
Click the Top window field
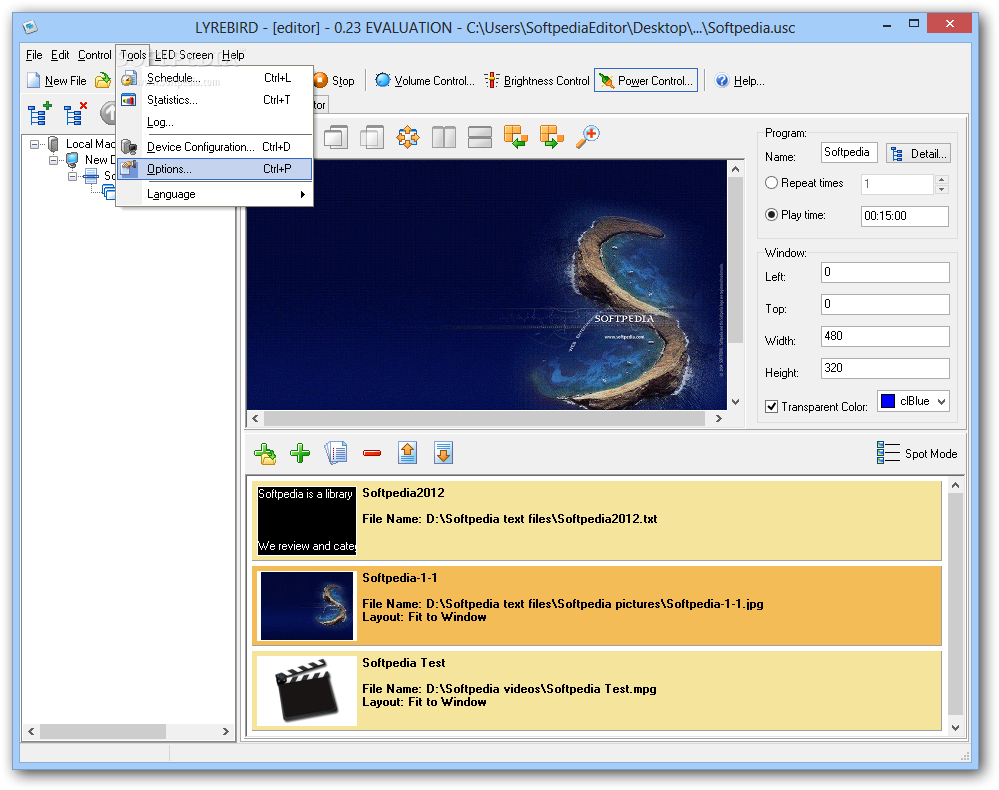(x=885, y=305)
